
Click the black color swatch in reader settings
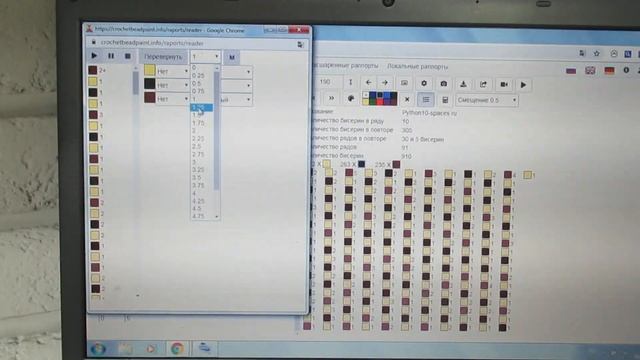tap(149, 84)
